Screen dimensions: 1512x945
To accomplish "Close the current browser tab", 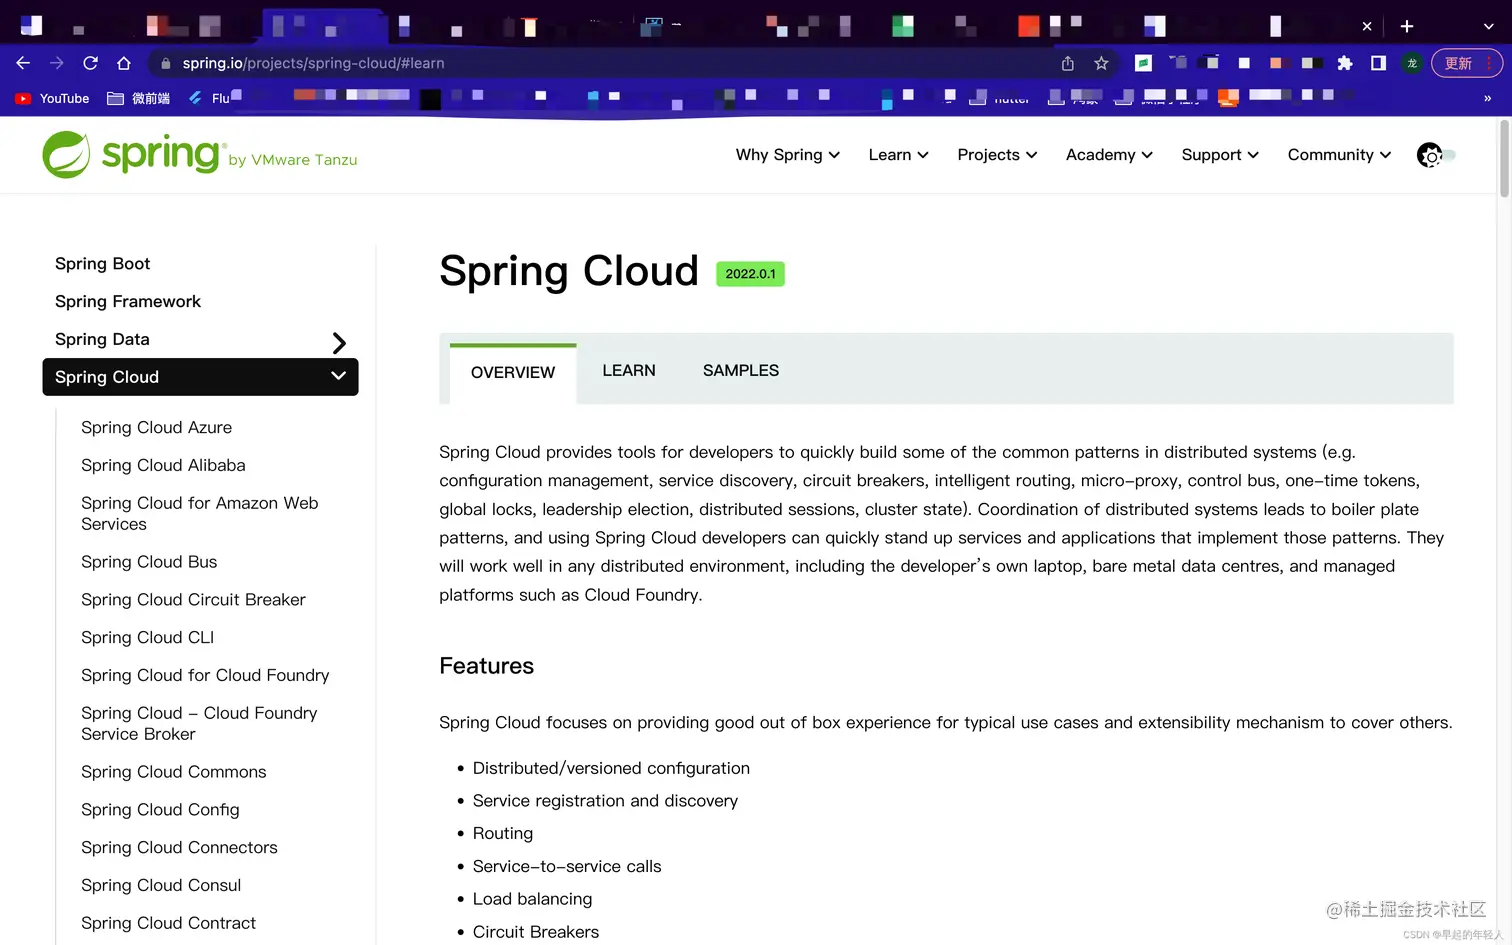I will [1367, 26].
